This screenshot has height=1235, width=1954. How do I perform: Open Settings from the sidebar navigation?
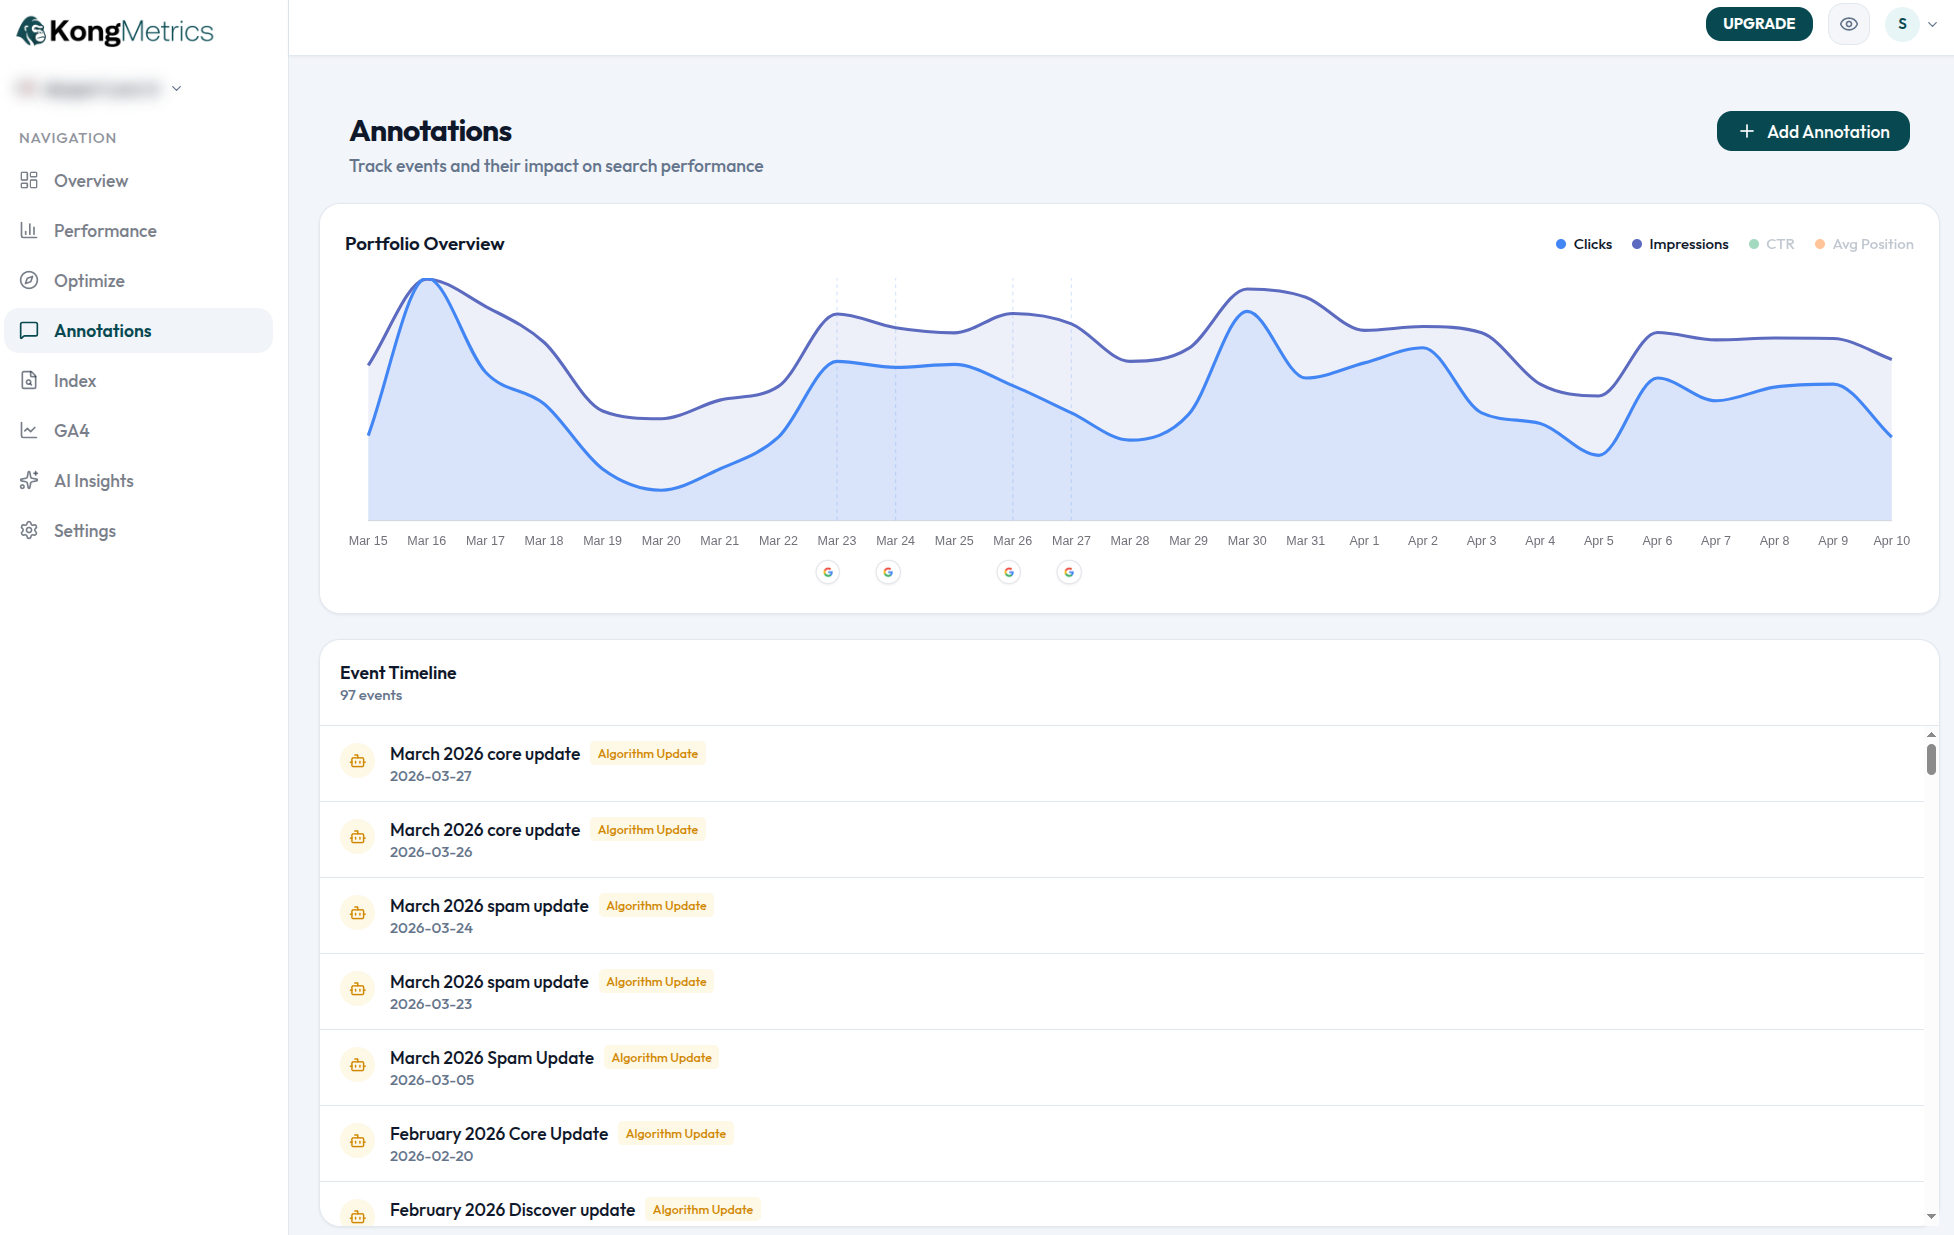point(85,530)
